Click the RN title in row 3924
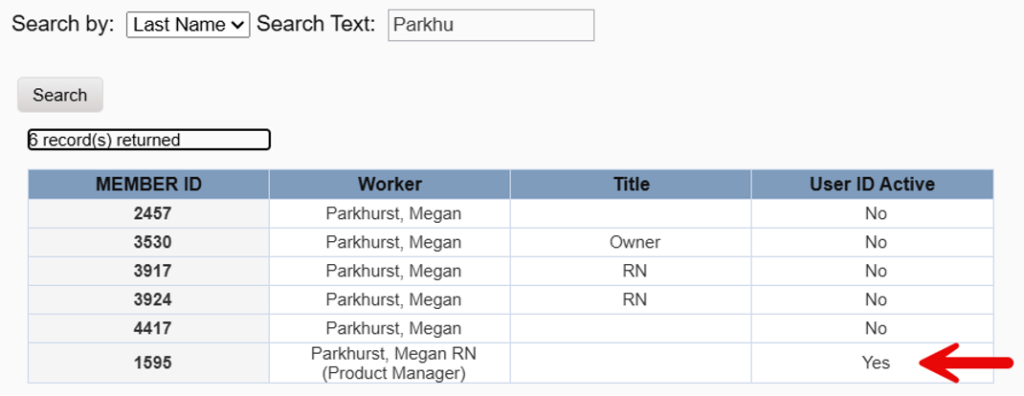 tap(635, 300)
